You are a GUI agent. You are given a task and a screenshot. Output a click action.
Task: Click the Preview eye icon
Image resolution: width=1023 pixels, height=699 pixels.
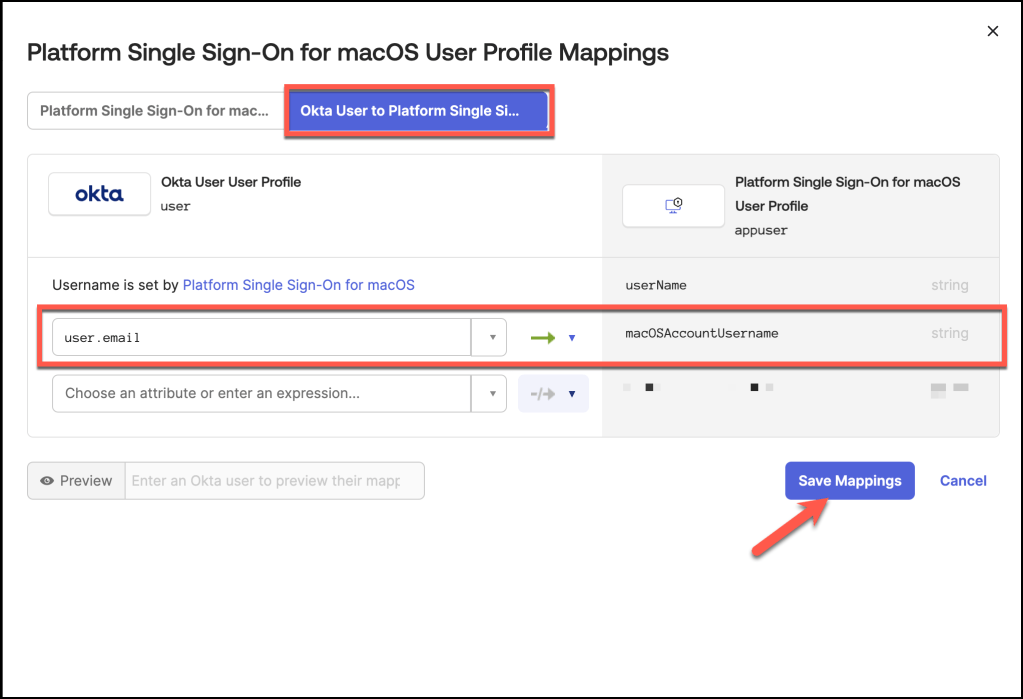coord(47,481)
